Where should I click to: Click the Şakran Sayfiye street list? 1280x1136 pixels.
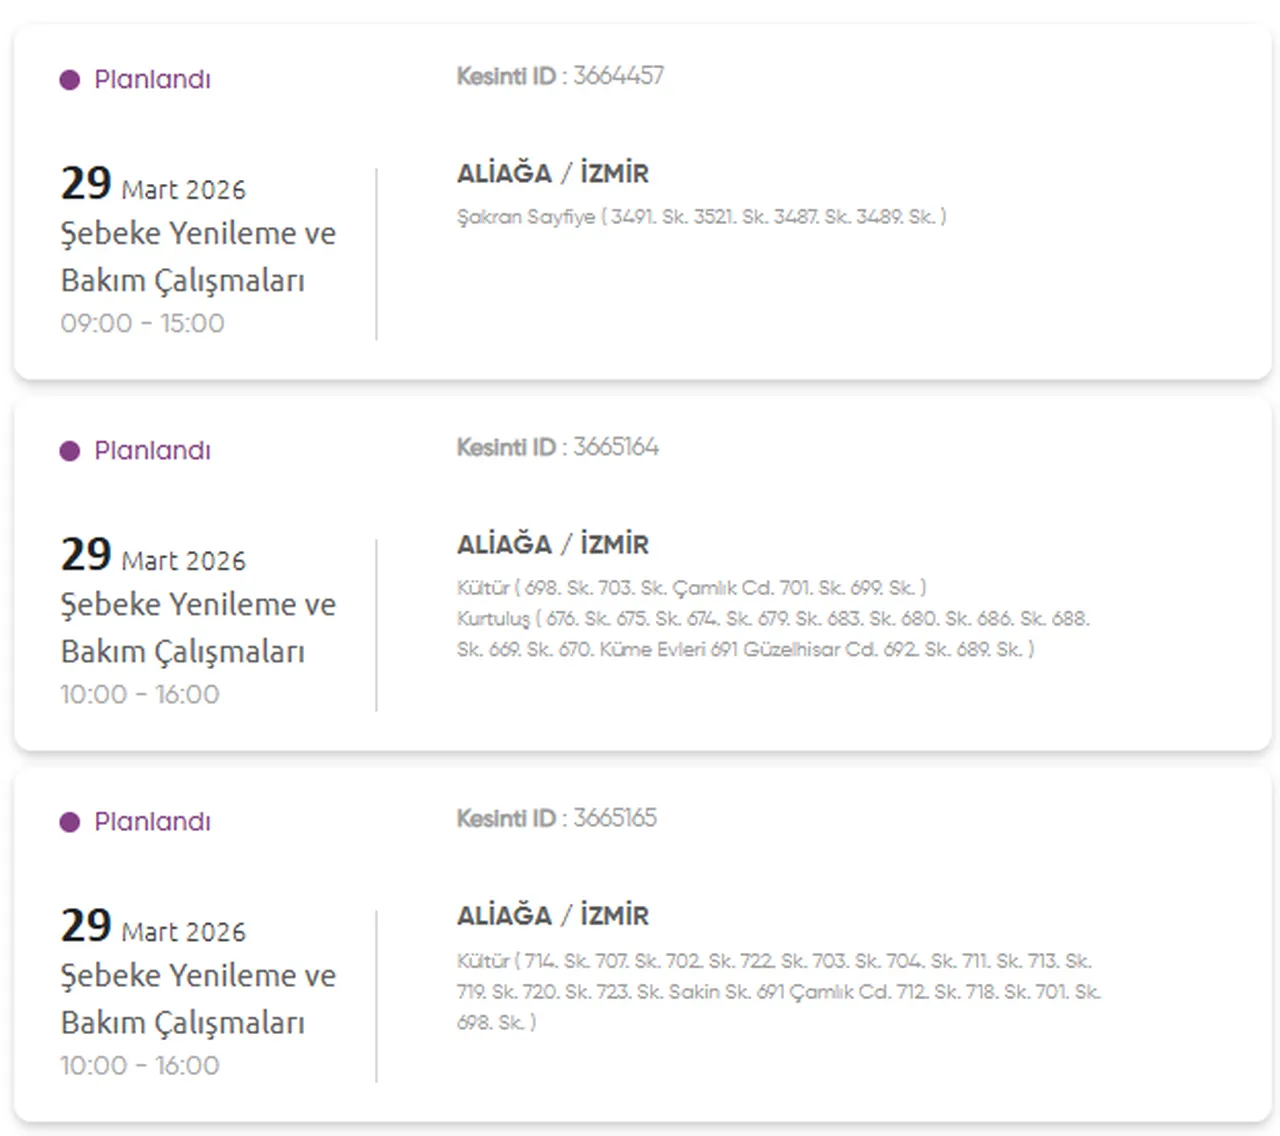click(701, 216)
